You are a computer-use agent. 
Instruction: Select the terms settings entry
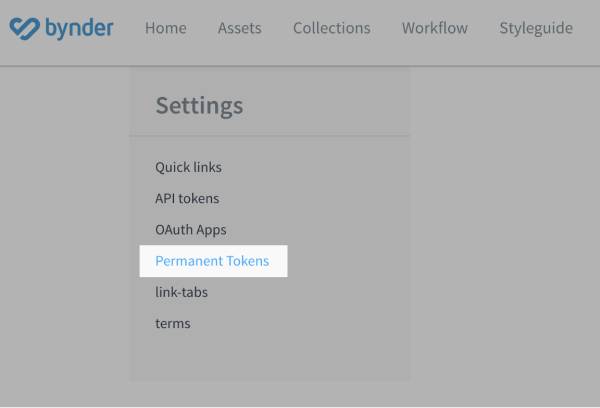click(172, 324)
